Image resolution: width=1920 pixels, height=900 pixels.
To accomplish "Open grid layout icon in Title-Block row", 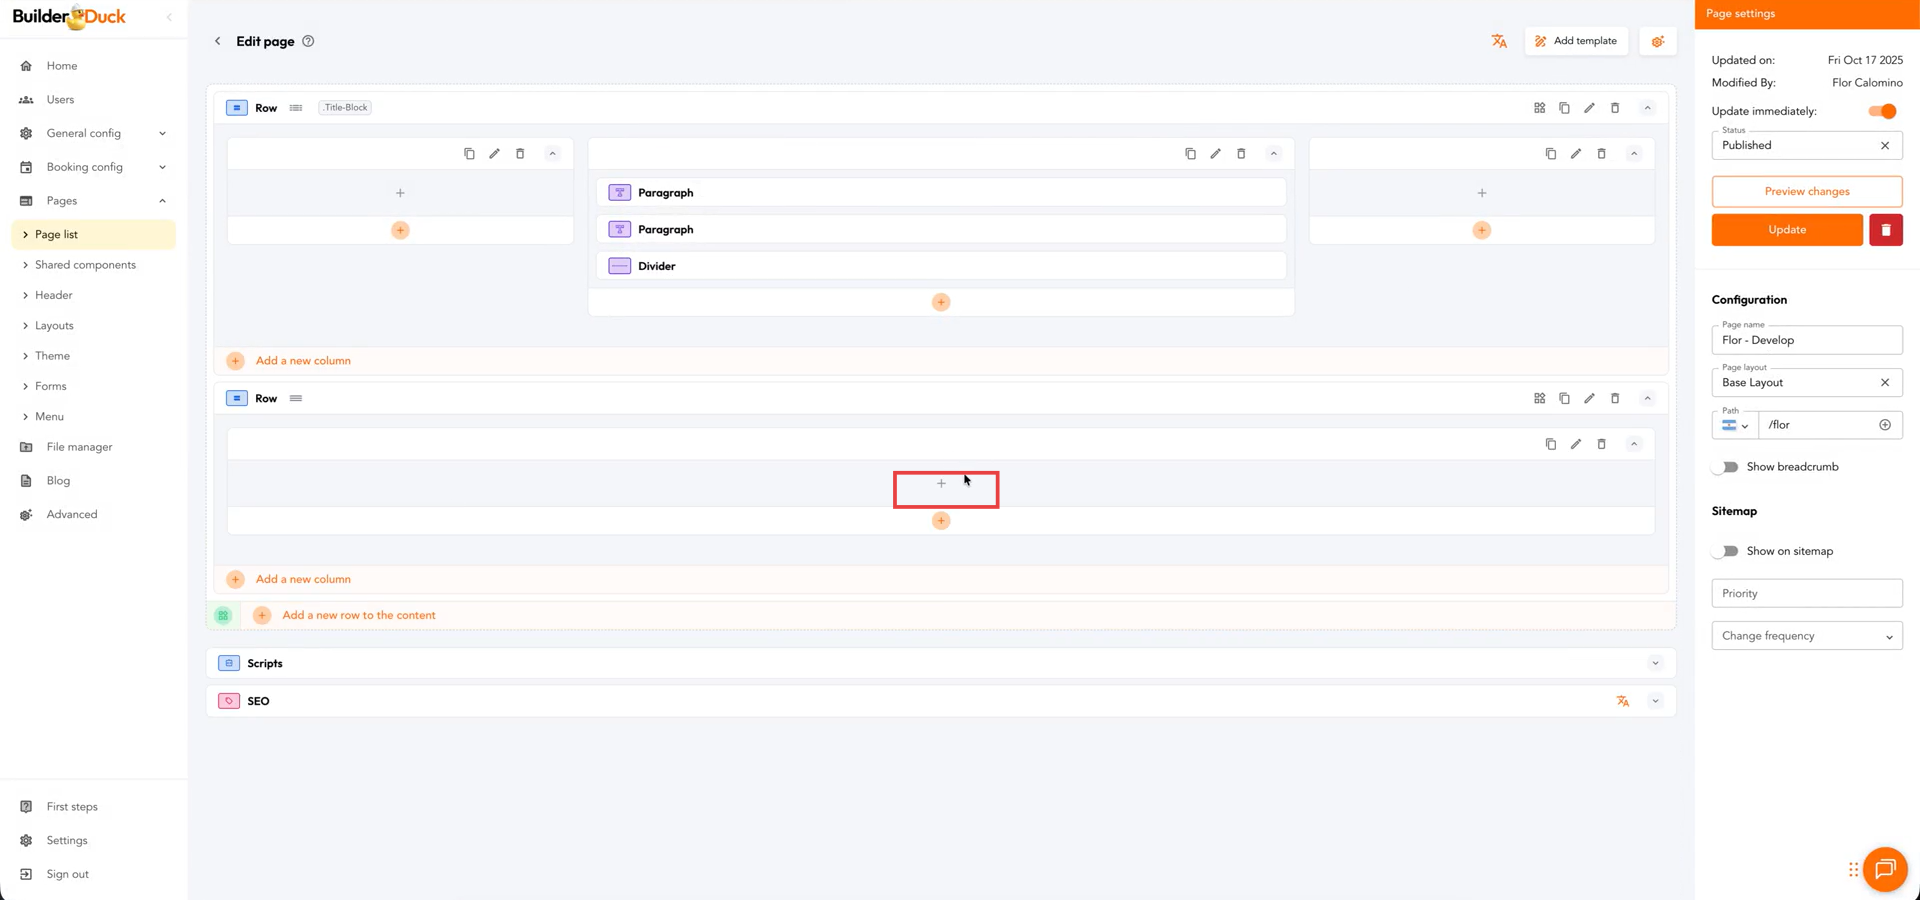I will (1539, 108).
